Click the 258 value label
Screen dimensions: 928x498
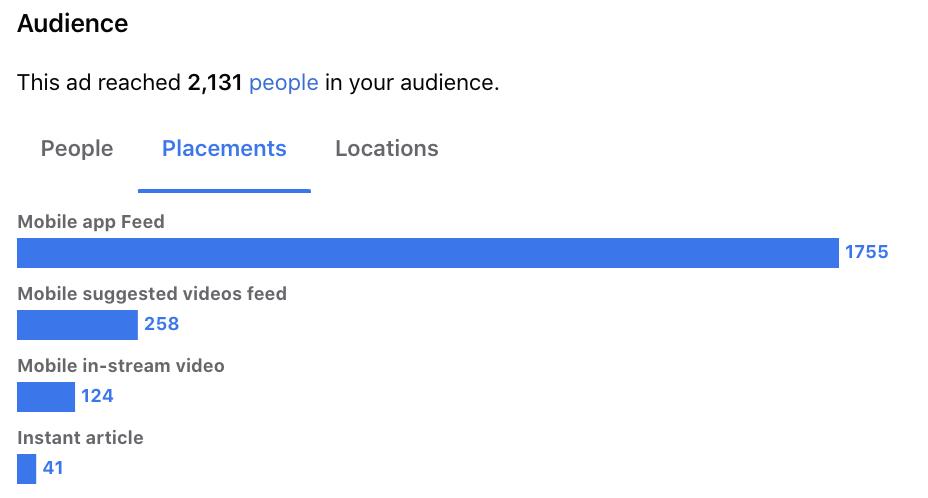162,324
